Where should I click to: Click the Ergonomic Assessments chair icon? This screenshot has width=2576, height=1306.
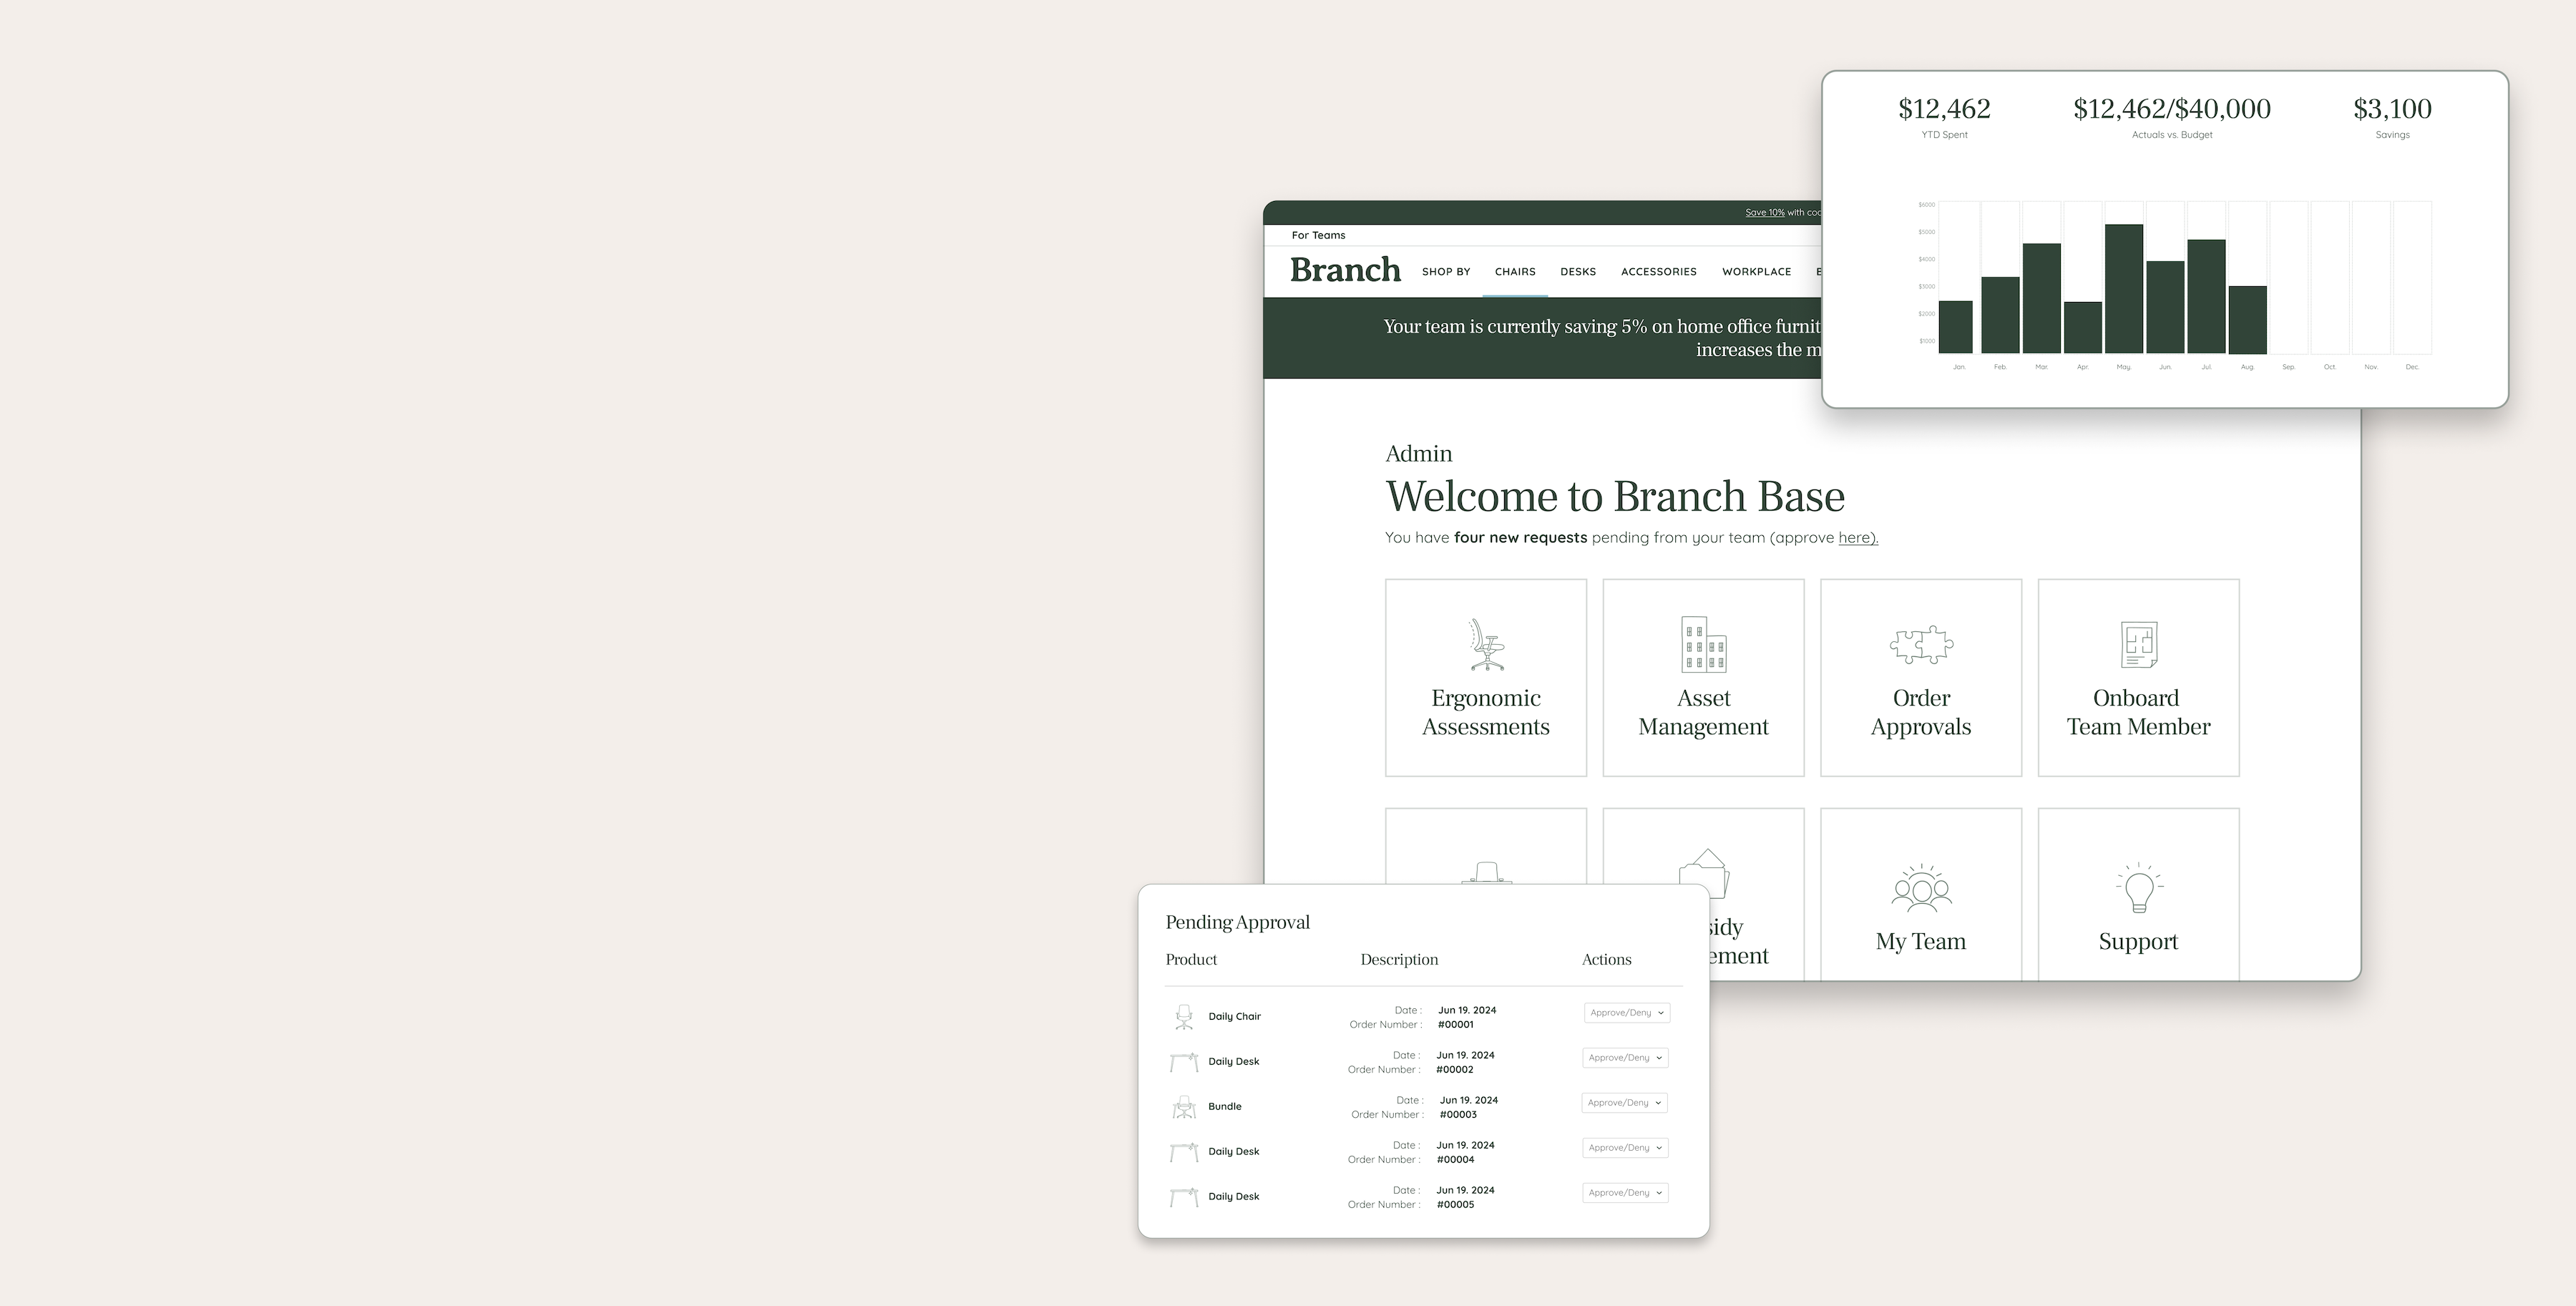click(x=1486, y=644)
